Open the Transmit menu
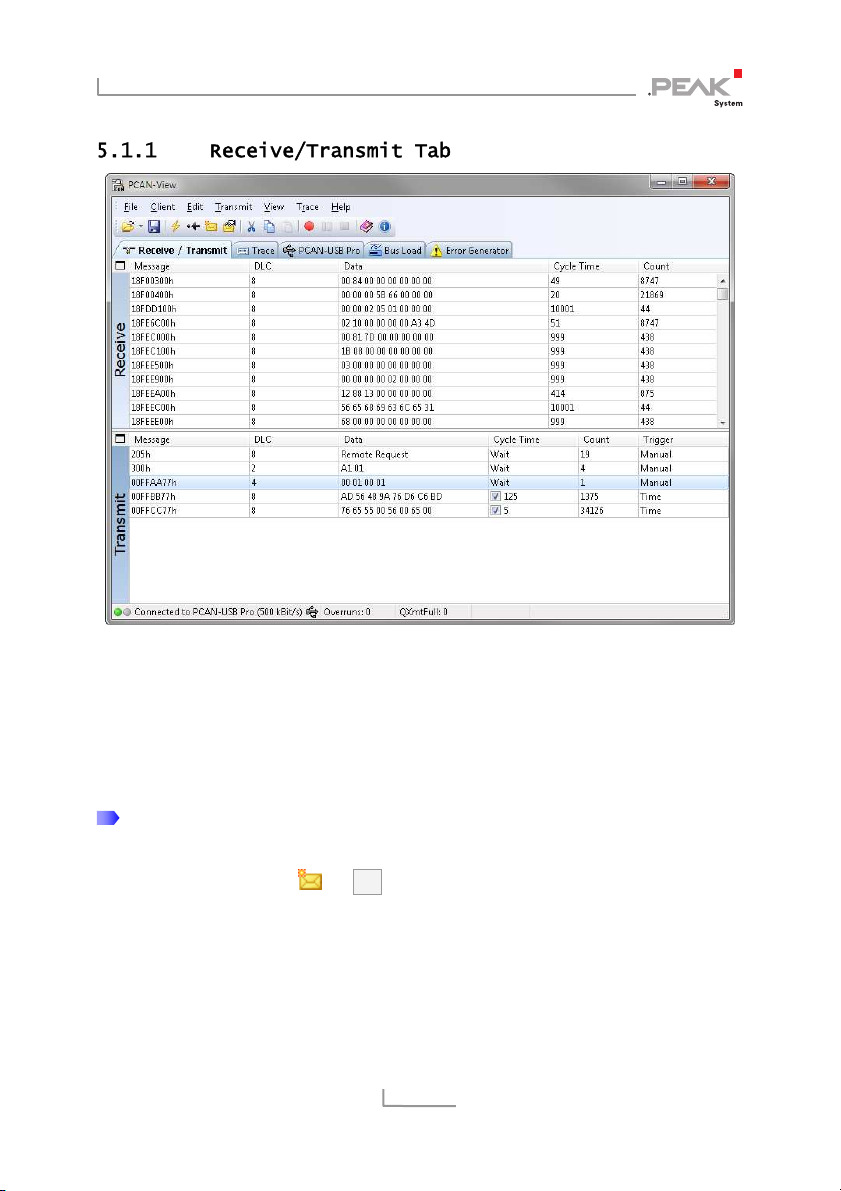The height and width of the screenshot is (1191, 841). tap(234, 207)
